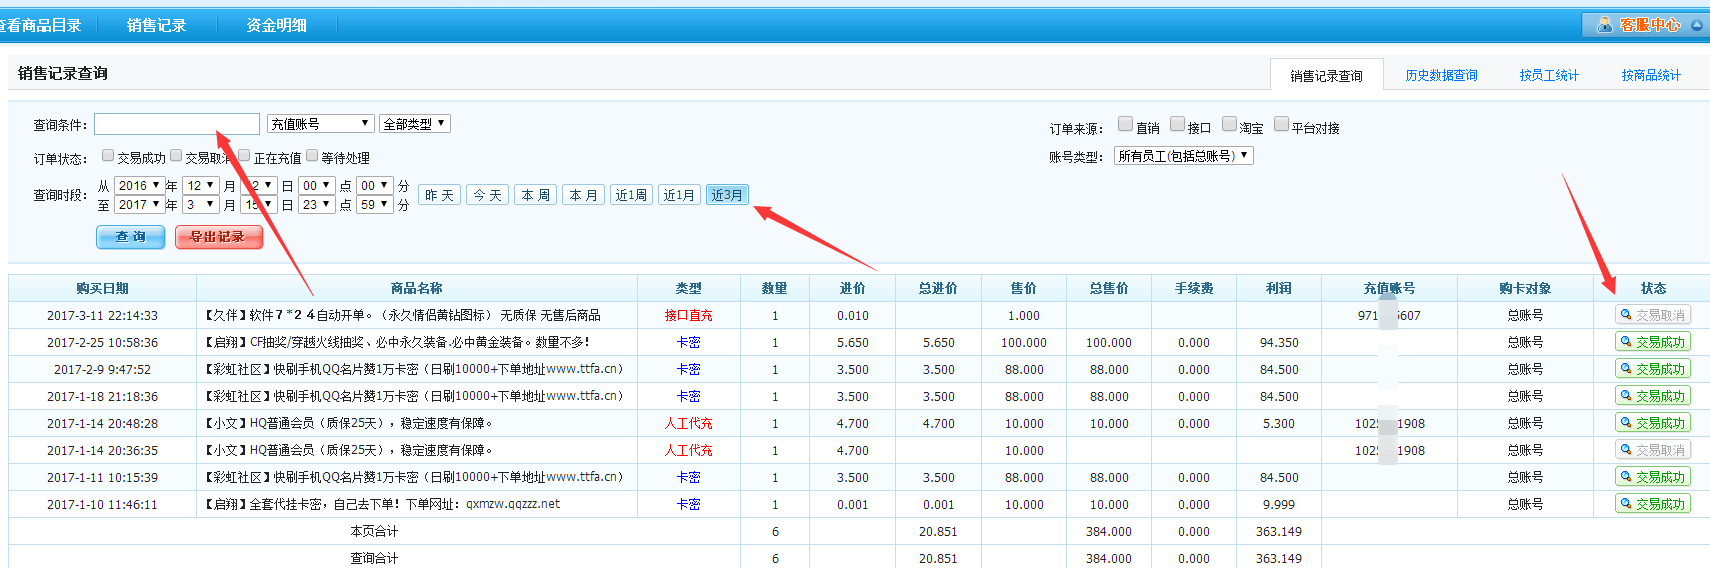
Task: Open the 交易成功 status for the 2017-1-14 20:48:28 row
Action: (x=1653, y=423)
